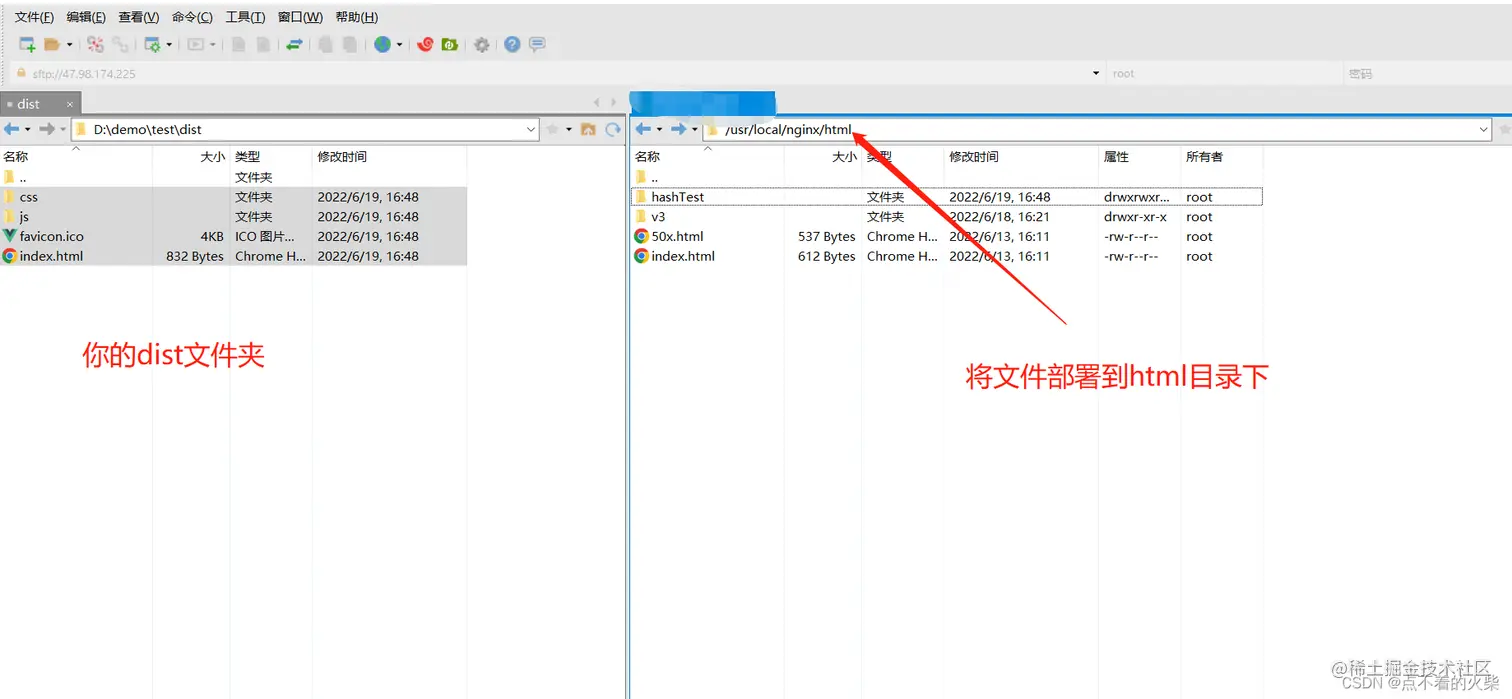This screenshot has height=699, width=1512.
Task: Open the 文件(F) menu
Action: 34,17
